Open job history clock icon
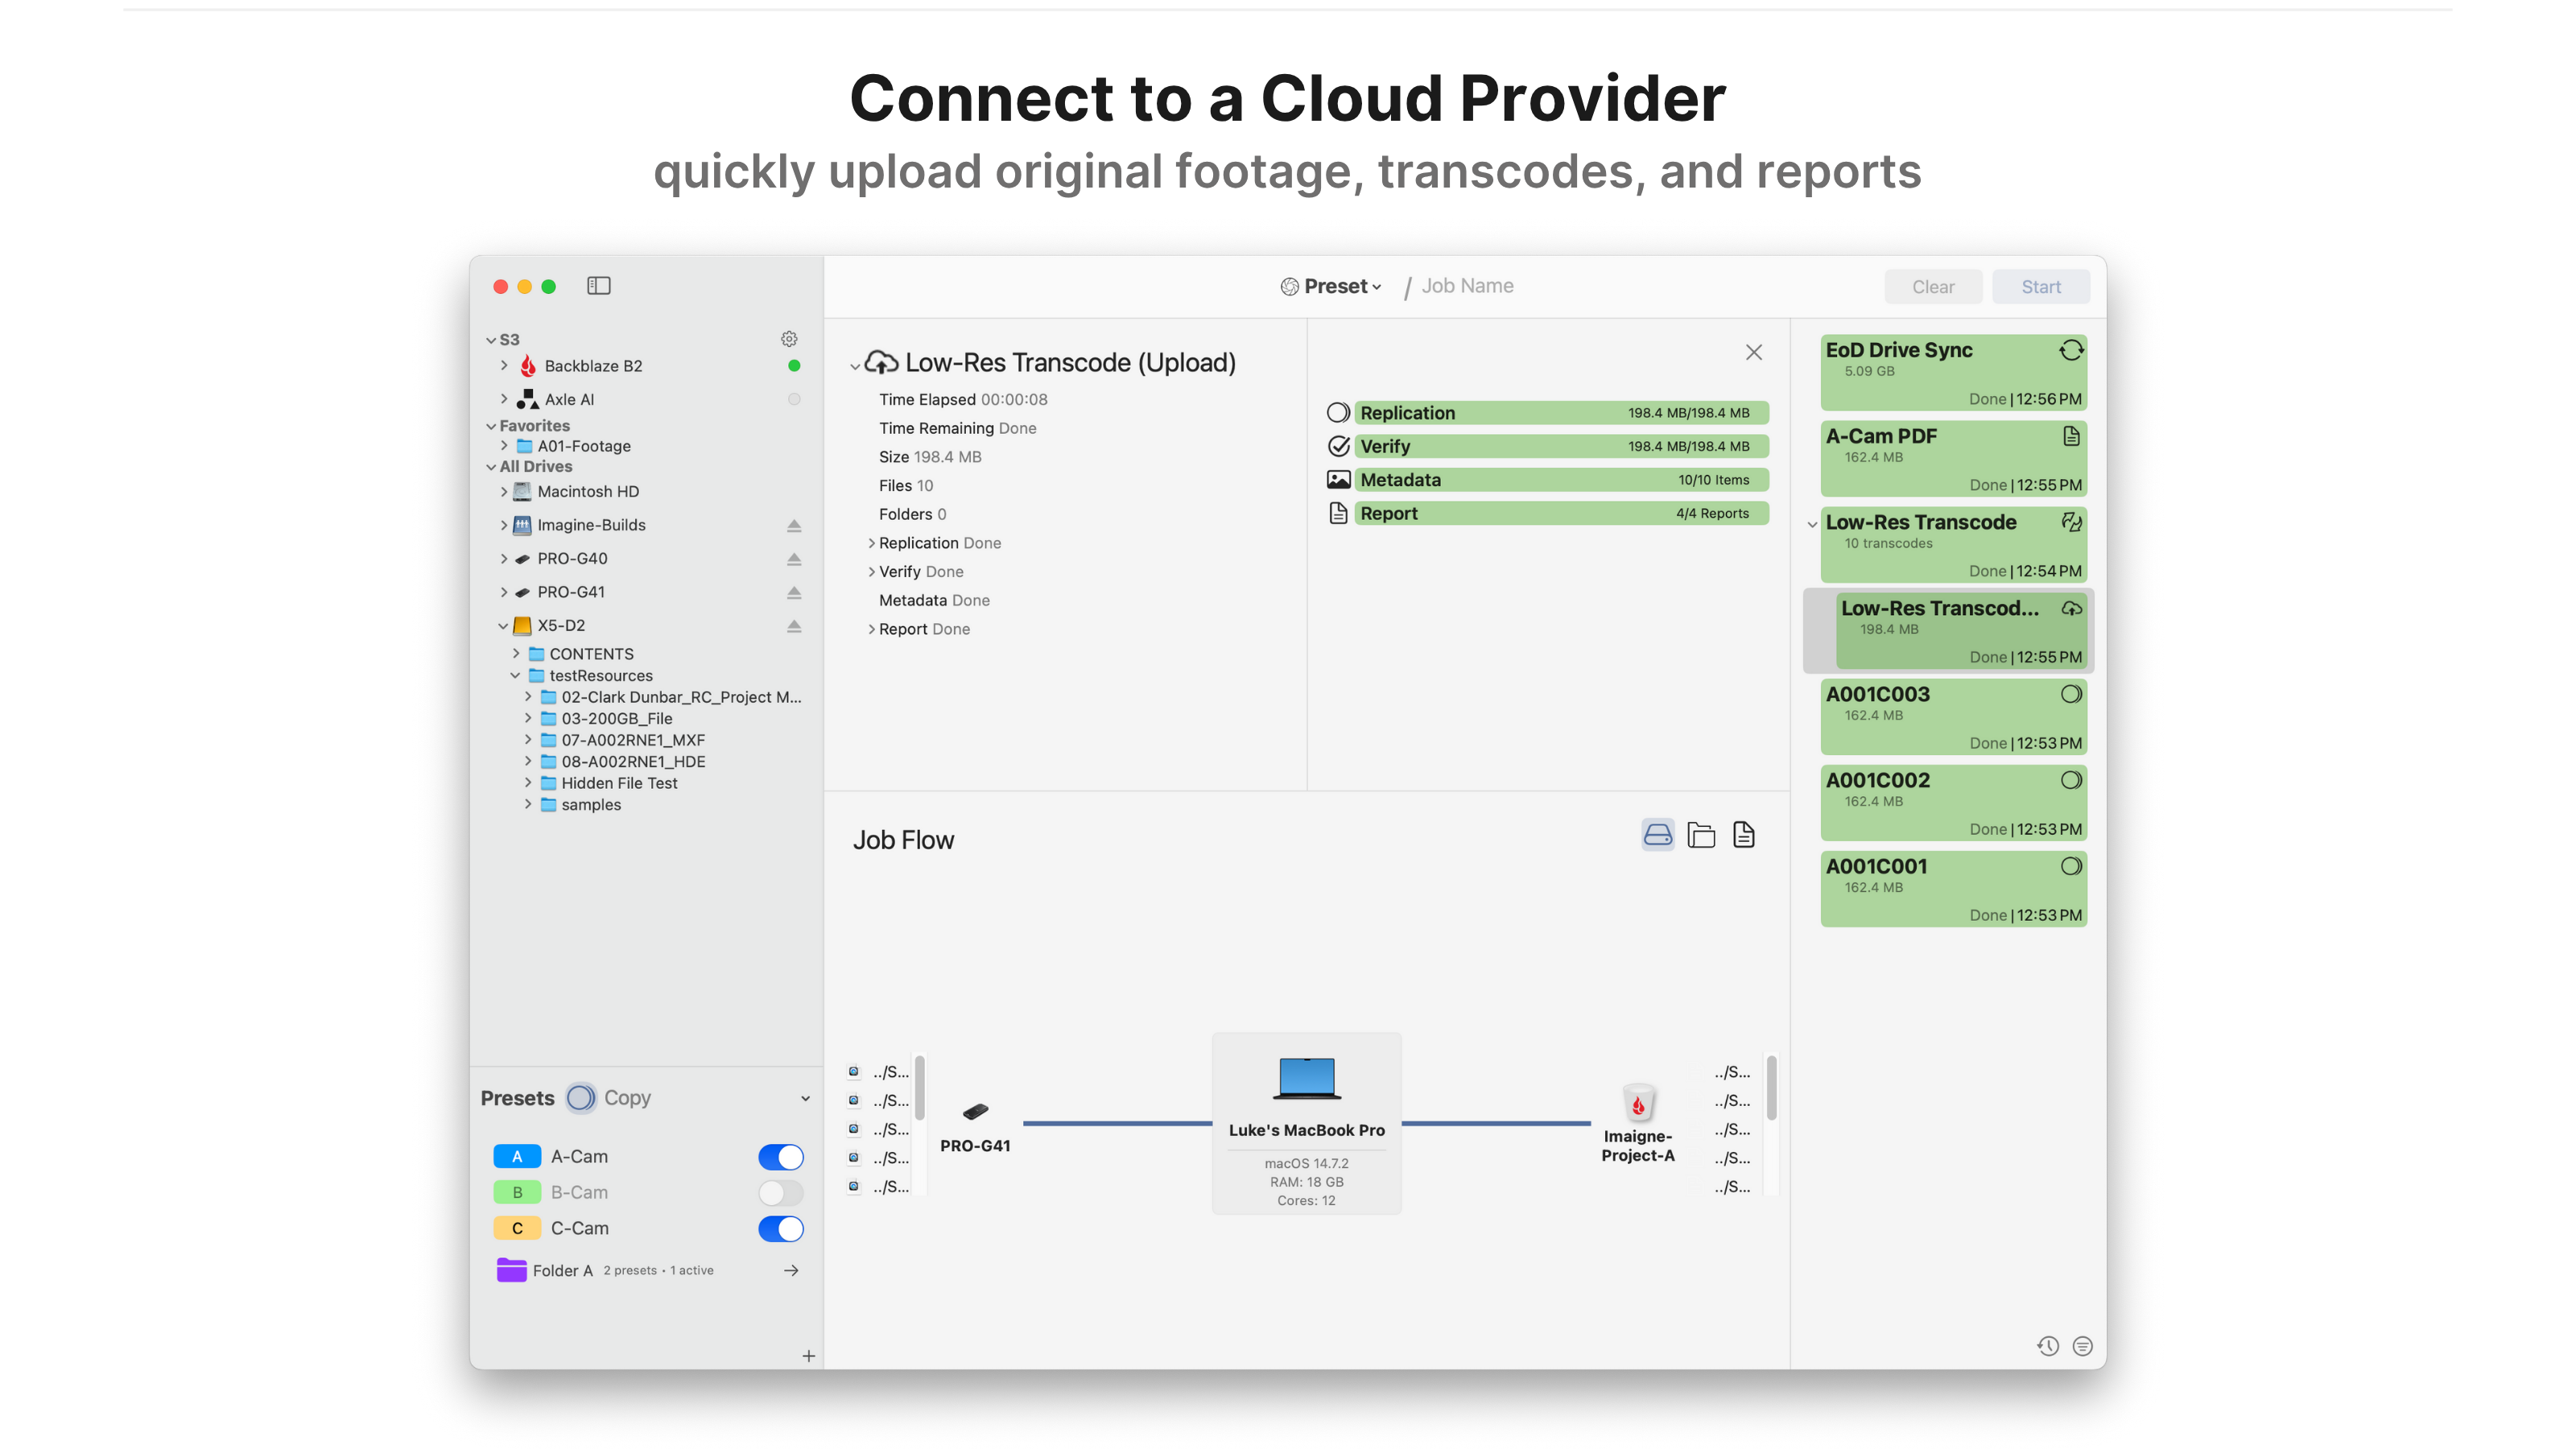The image size is (2576, 1449). click(x=2048, y=1346)
